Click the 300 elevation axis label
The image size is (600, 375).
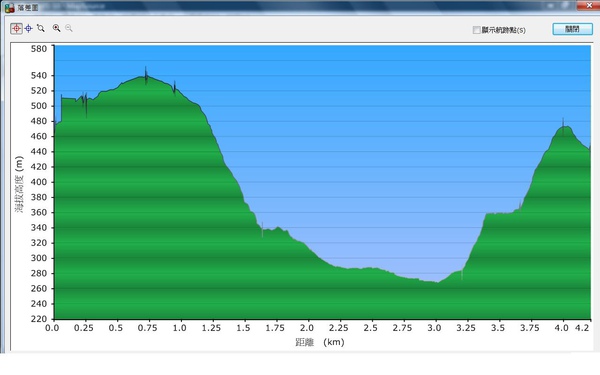(x=39, y=258)
